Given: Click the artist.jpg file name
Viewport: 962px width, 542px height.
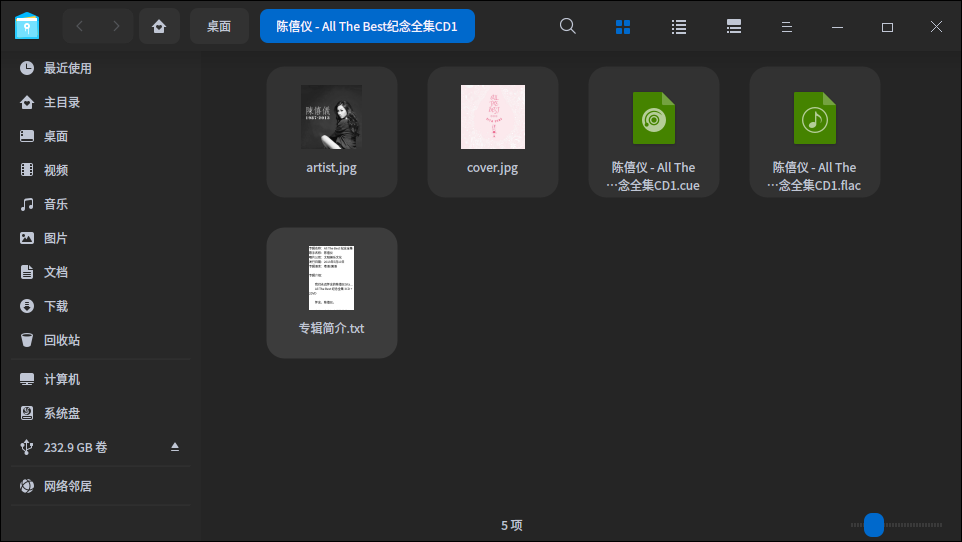Looking at the screenshot, I should [331, 168].
